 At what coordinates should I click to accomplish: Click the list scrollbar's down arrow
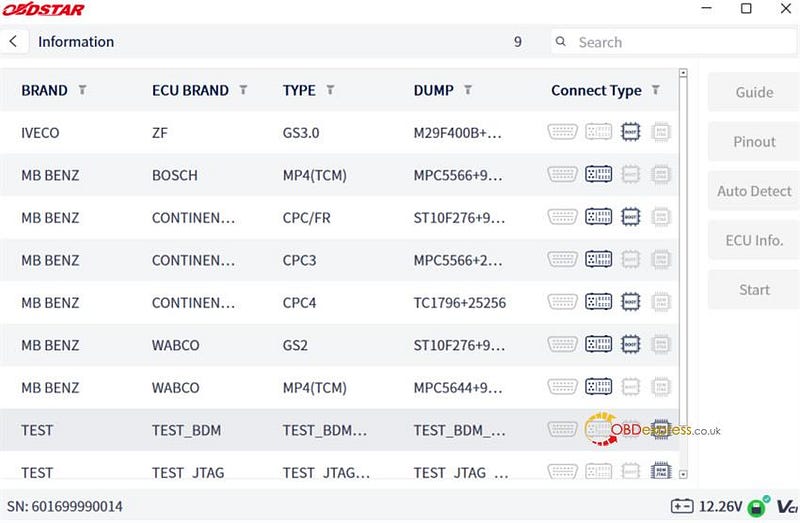(683, 474)
